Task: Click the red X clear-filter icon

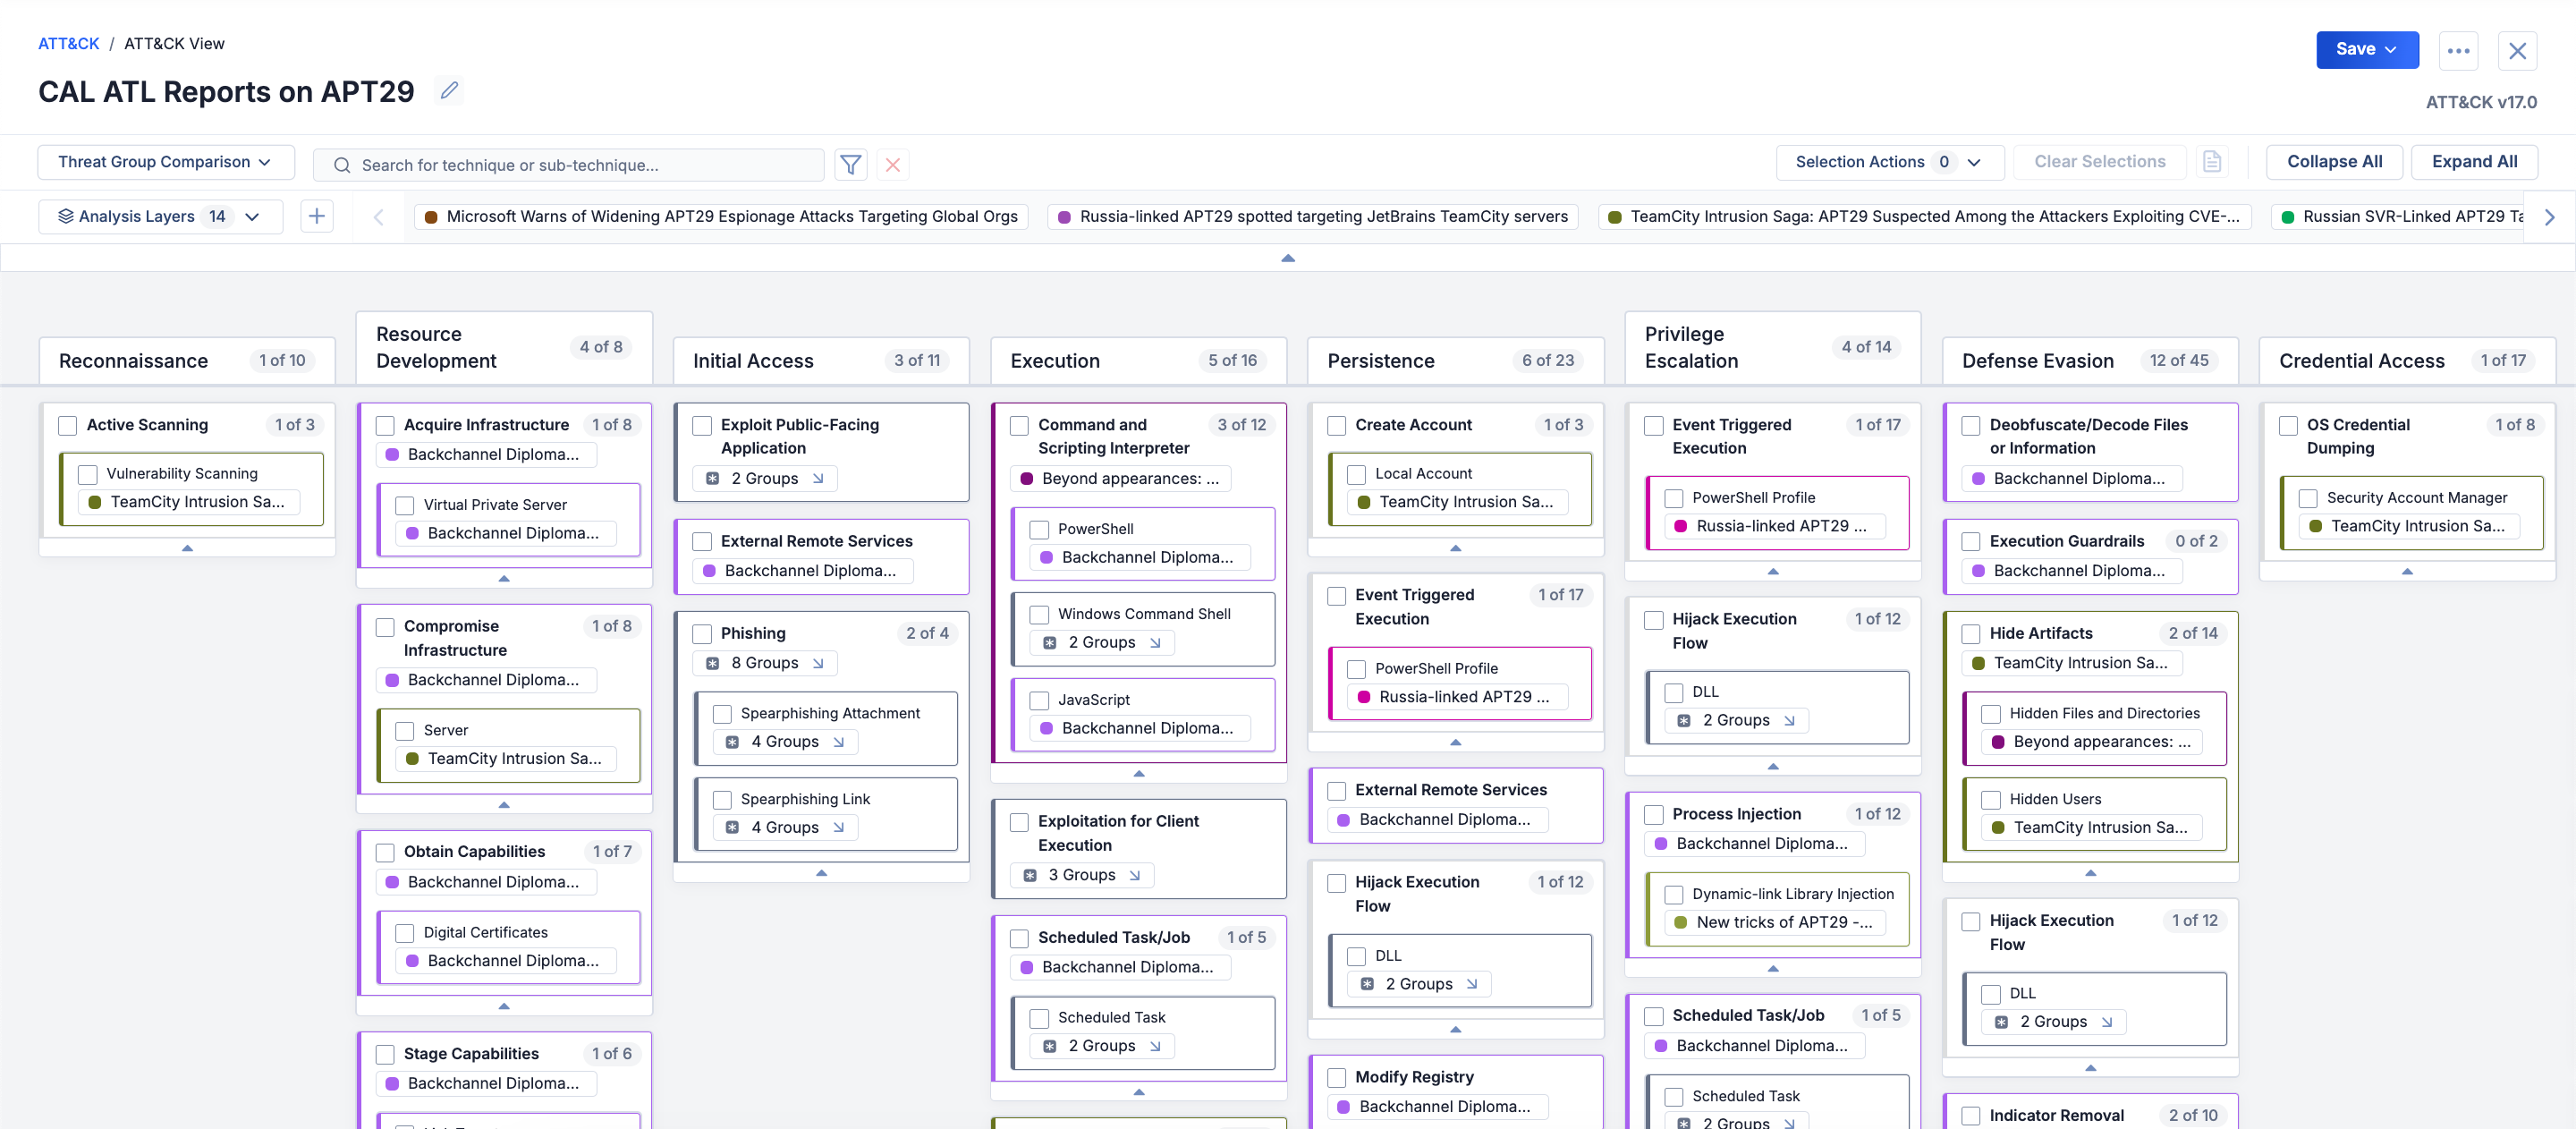Action: (x=893, y=165)
